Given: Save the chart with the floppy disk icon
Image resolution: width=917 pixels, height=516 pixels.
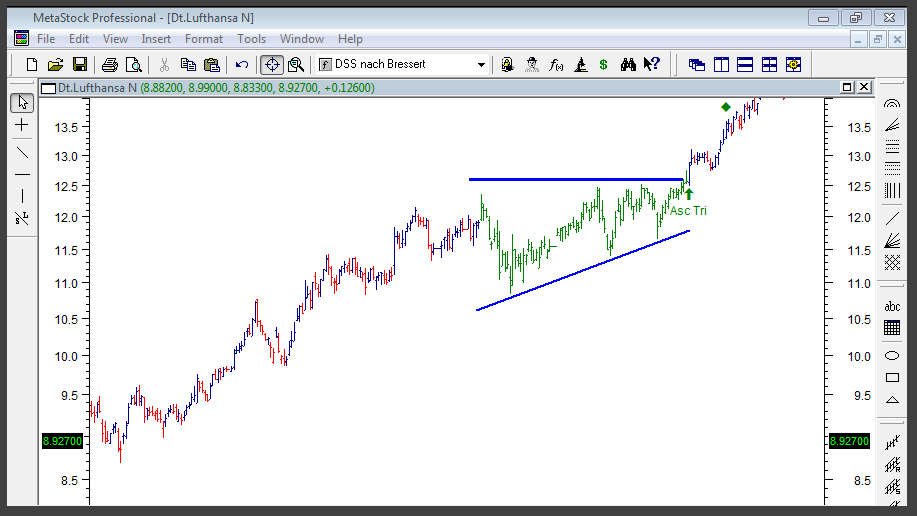Looking at the screenshot, I should pyautogui.click(x=80, y=64).
